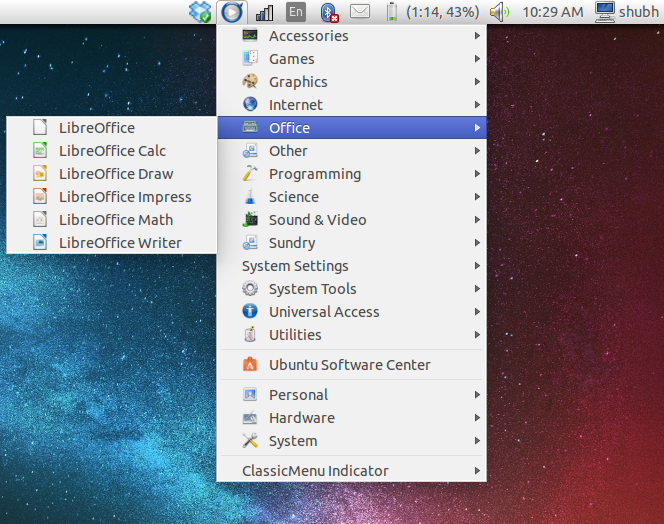Click the Universal Access icon
Screen dimensions: 664x524
250,311
